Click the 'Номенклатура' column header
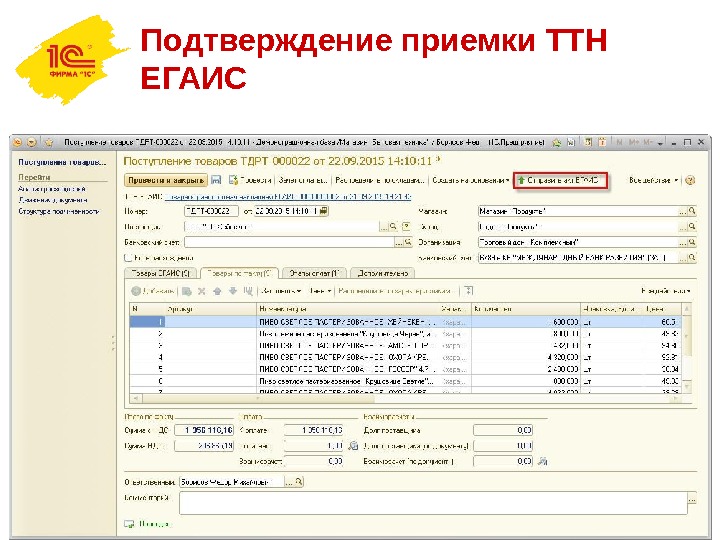This screenshot has height=540, width=720. point(348,309)
